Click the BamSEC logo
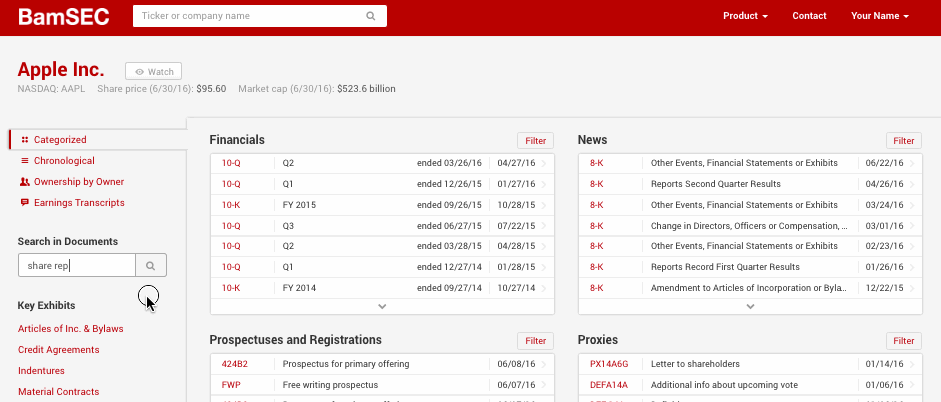 click(x=64, y=17)
